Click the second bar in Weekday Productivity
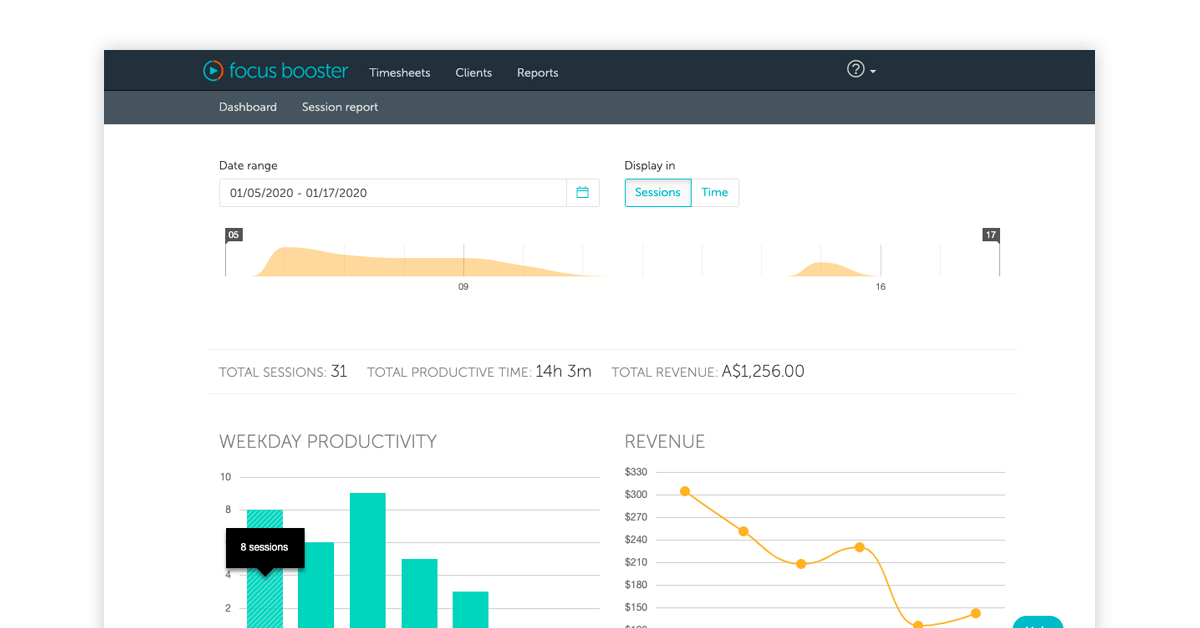Viewport: 1200px width, 628px height. 317,585
